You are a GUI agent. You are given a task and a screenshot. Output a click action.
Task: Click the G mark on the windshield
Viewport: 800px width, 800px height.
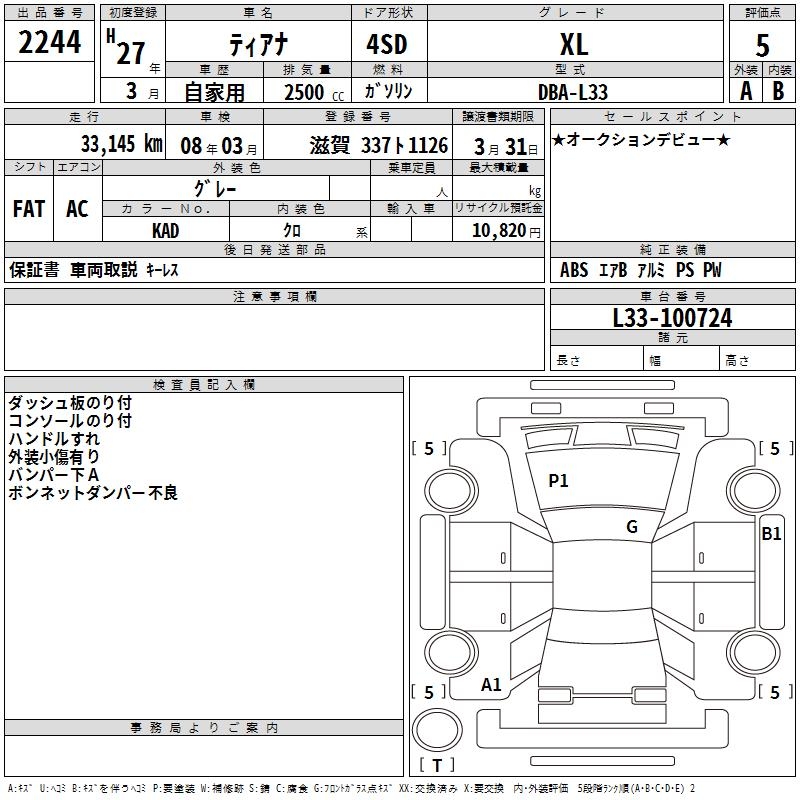631,527
